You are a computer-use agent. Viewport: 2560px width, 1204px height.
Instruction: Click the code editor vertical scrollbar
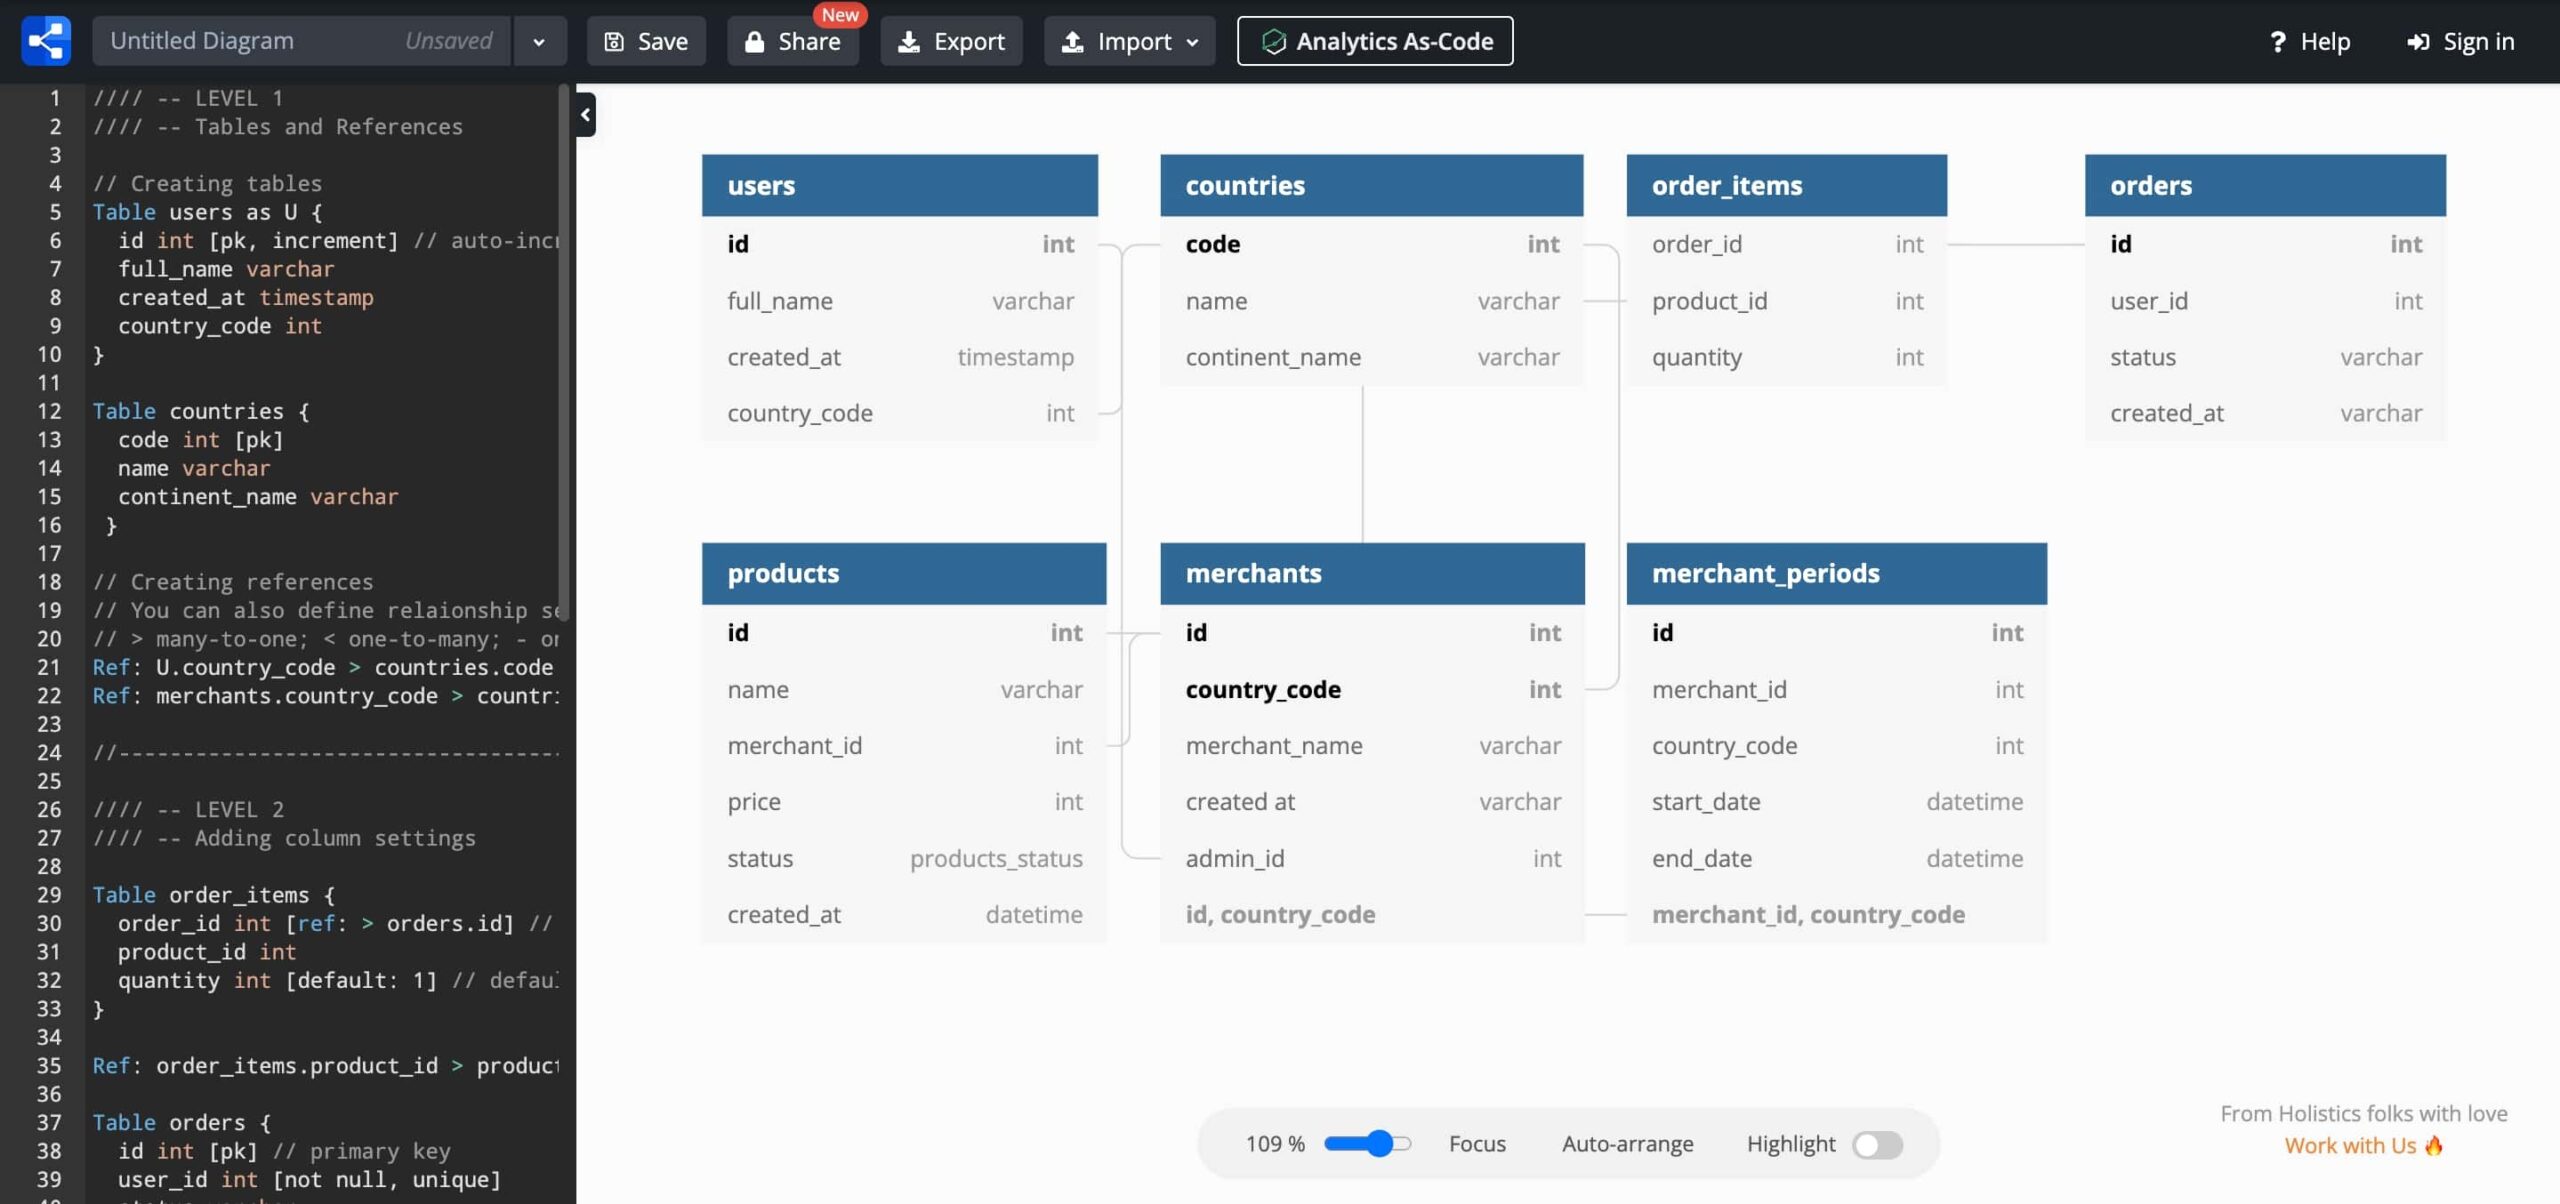pos(564,350)
